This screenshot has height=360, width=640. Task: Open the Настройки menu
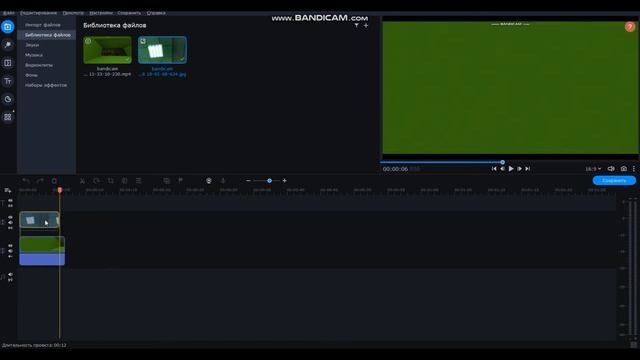tap(101, 13)
